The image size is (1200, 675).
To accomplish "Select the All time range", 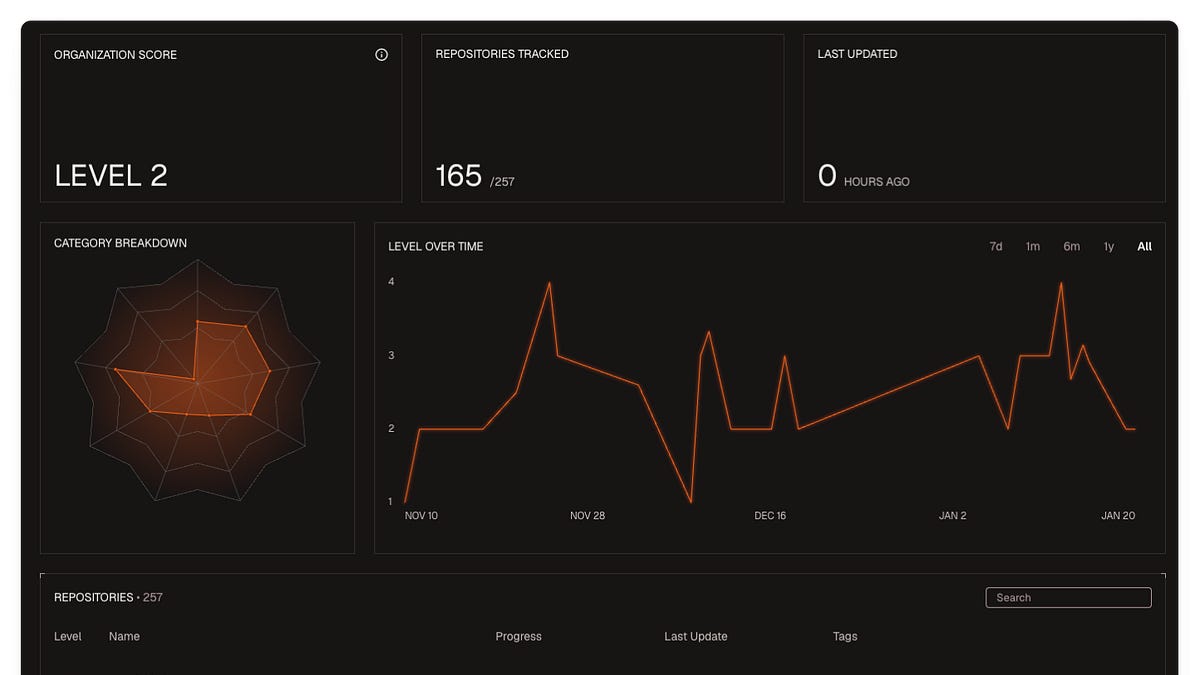I will [x=1144, y=246].
